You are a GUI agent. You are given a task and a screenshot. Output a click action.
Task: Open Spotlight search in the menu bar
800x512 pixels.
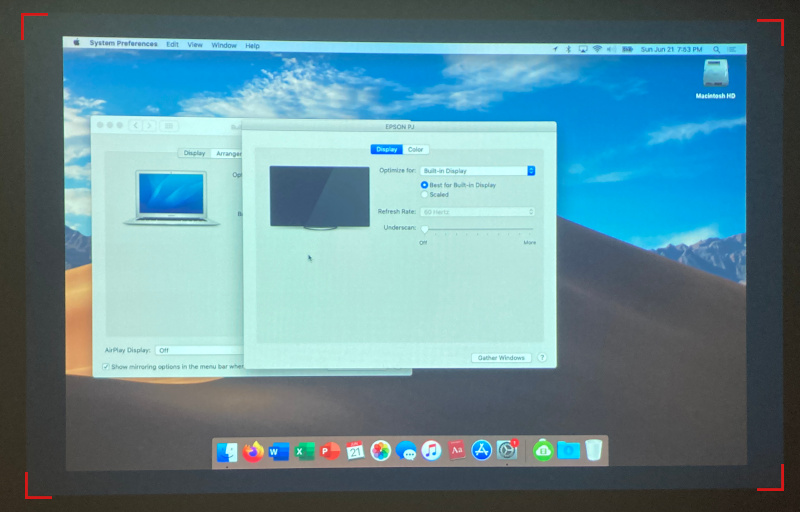[716, 49]
